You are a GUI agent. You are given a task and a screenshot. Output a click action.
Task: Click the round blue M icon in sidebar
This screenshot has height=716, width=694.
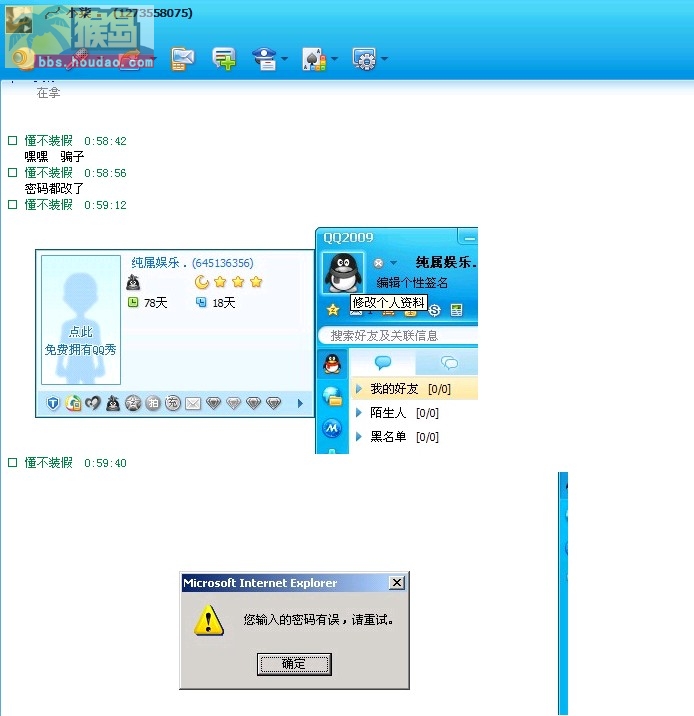pos(332,428)
